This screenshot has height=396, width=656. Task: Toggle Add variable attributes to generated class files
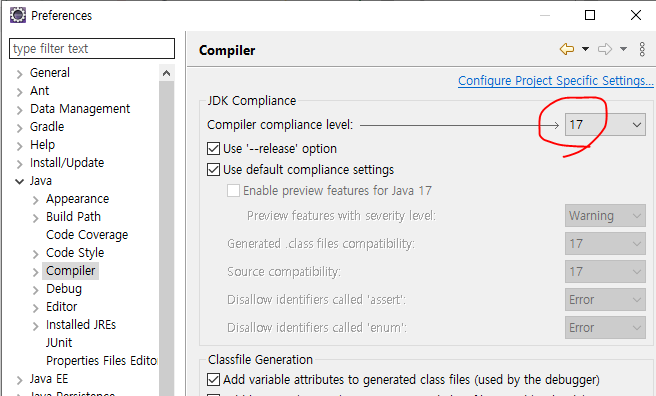pyautogui.click(x=213, y=379)
